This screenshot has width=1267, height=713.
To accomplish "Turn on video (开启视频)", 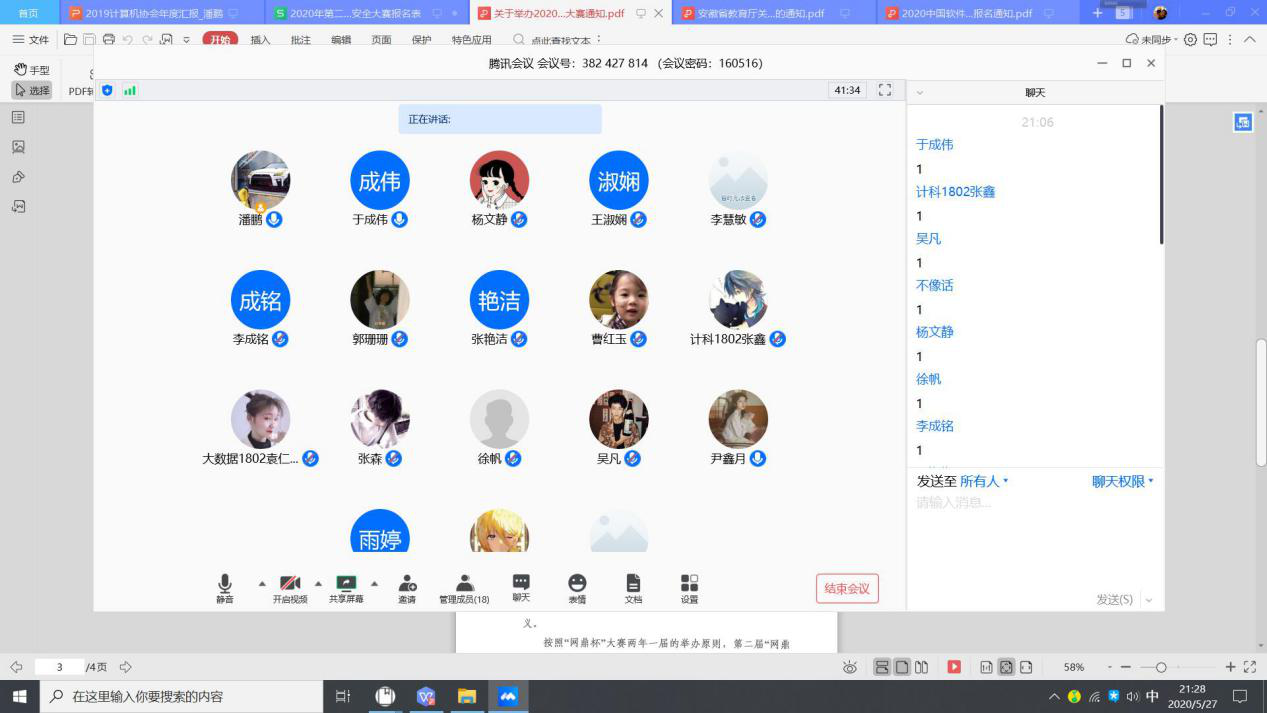I will [x=290, y=588].
